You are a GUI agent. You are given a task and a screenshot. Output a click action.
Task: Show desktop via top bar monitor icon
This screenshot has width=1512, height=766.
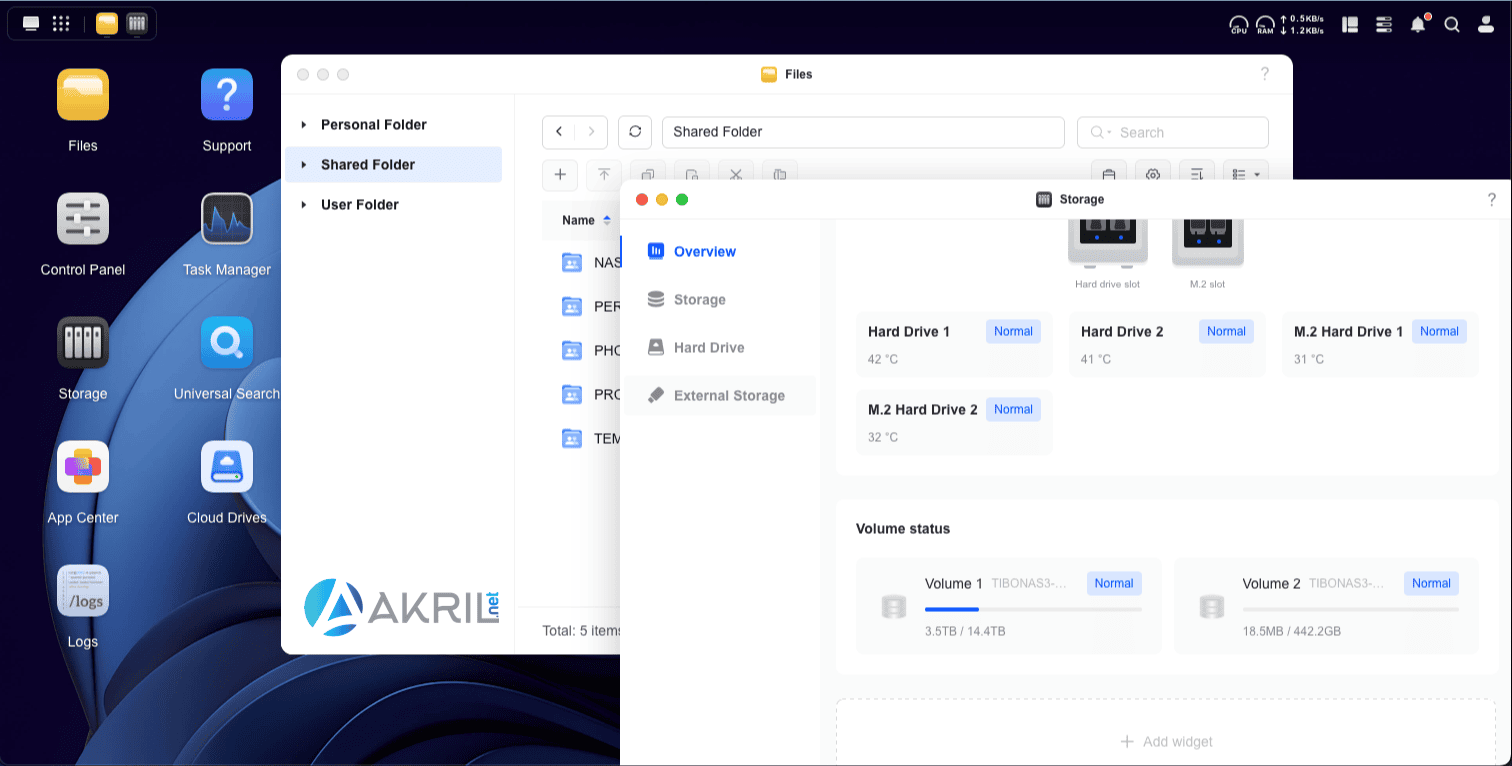31,23
